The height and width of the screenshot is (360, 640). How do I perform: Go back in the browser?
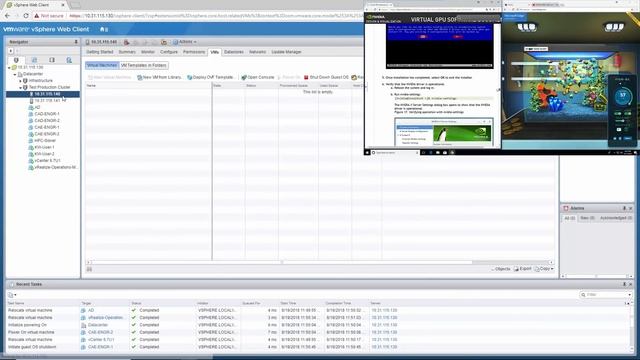7,16
